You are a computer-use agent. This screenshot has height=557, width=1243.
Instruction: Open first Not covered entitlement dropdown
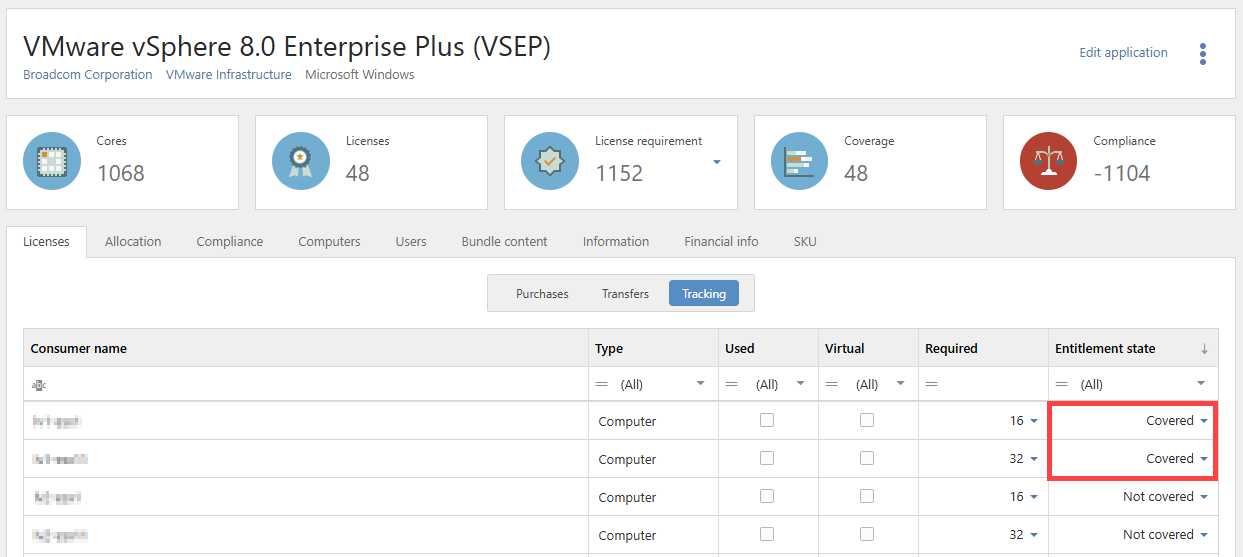point(1203,497)
